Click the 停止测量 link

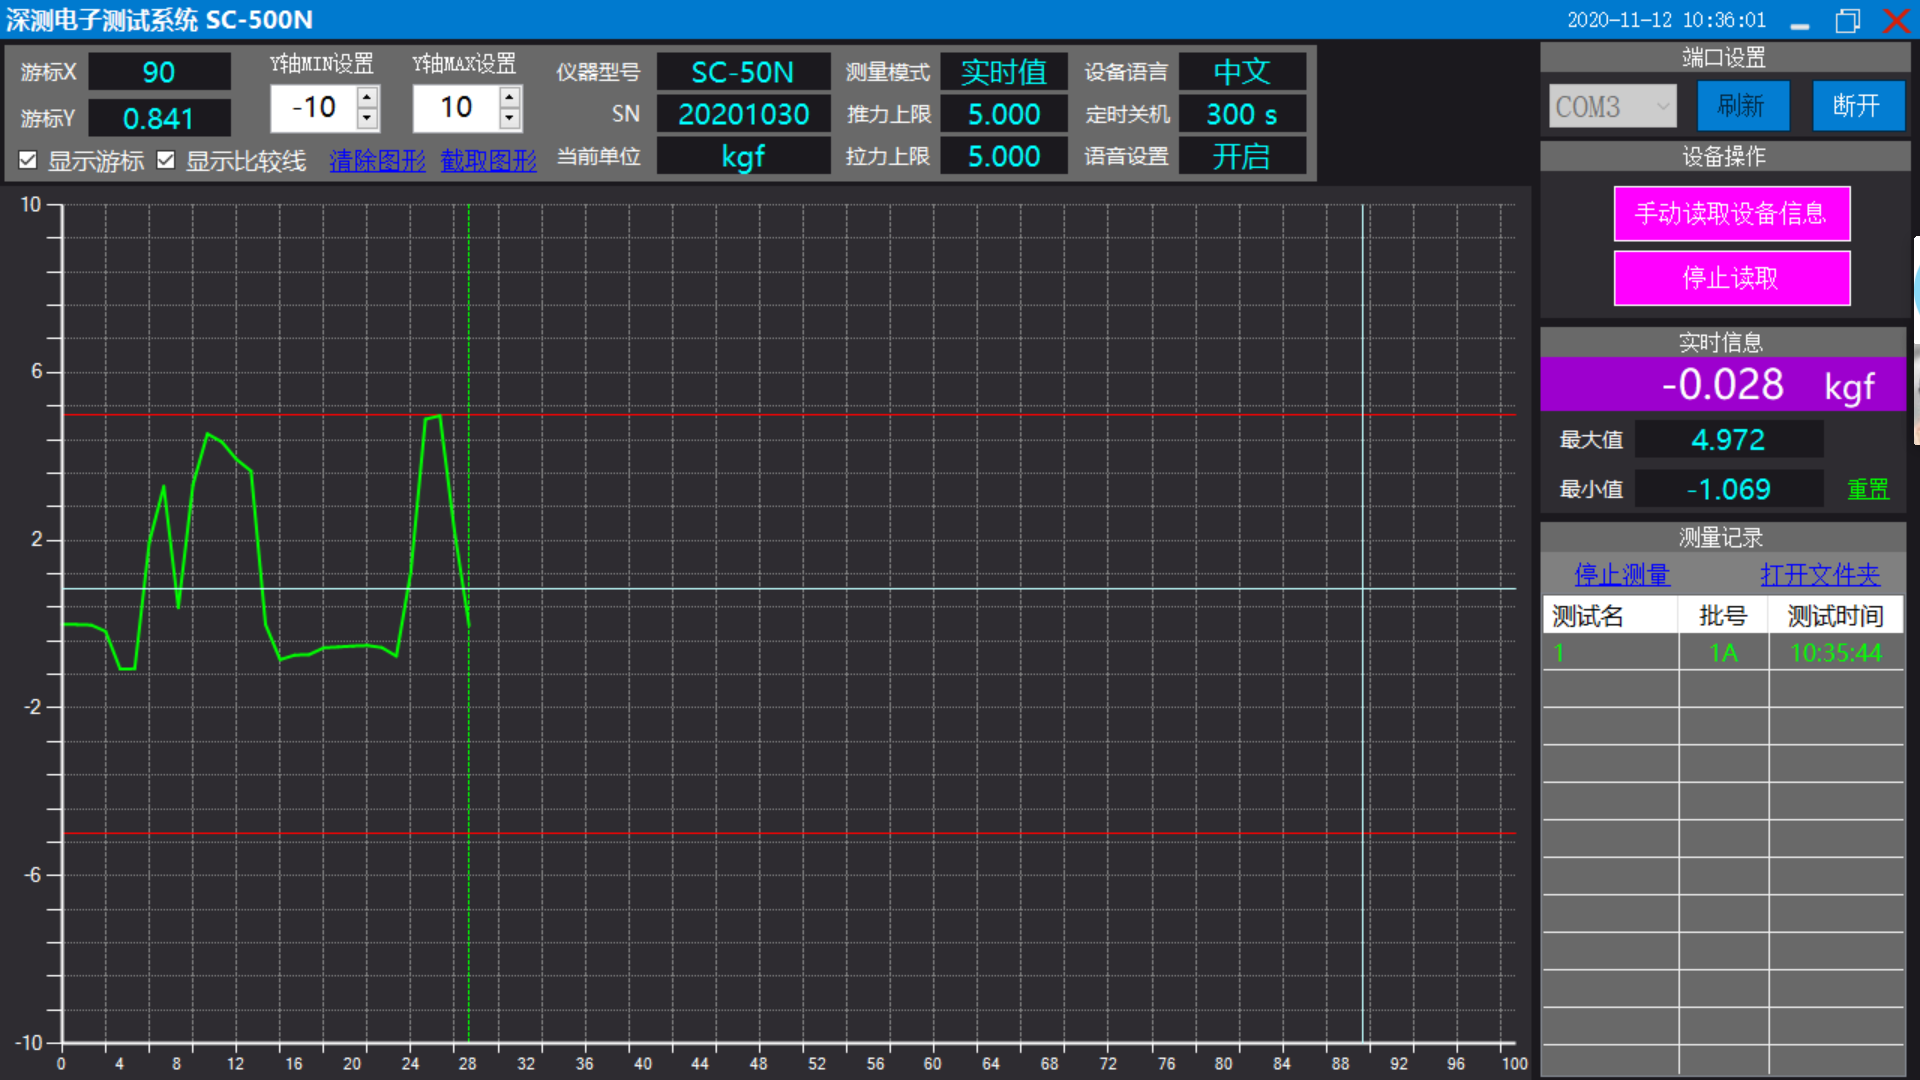point(1622,575)
